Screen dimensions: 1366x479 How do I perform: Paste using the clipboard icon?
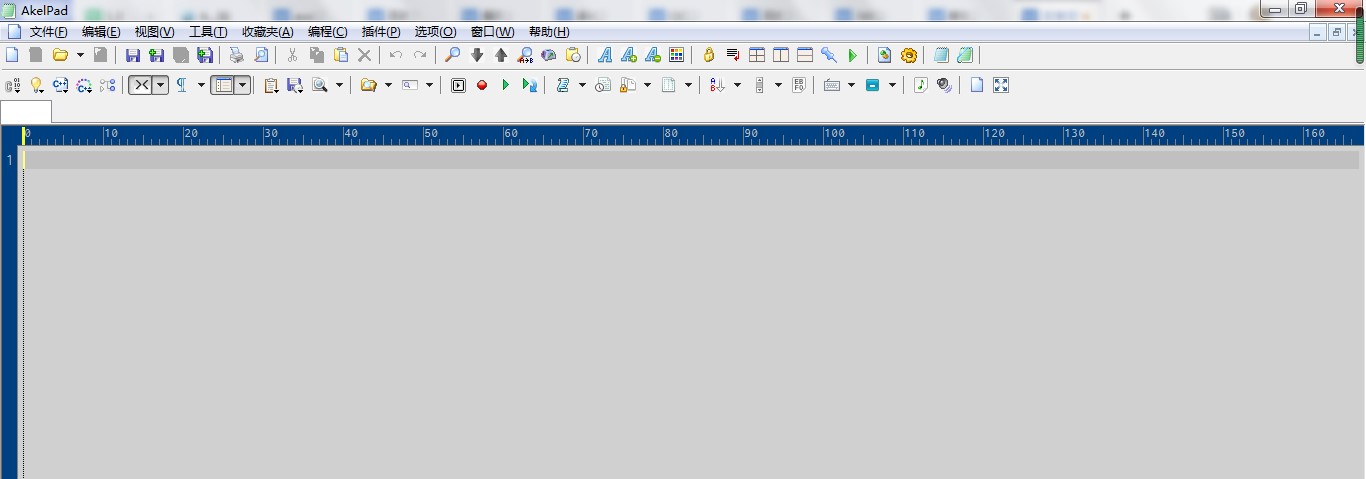(340, 55)
